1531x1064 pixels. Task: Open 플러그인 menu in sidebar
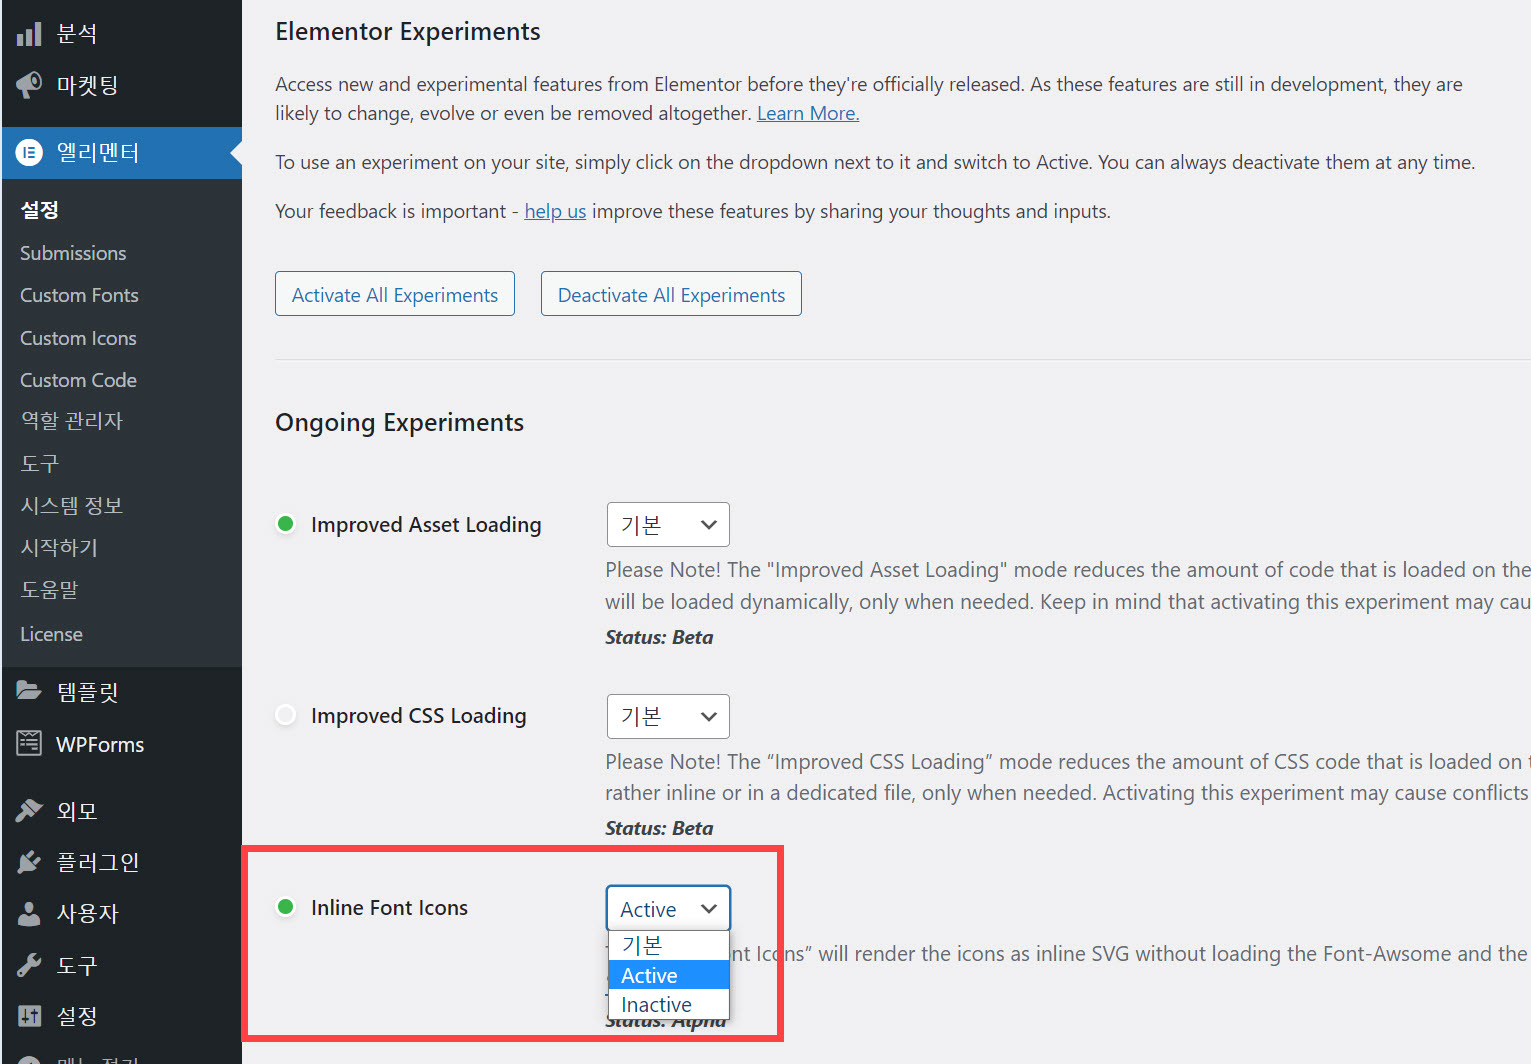pyautogui.click(x=121, y=862)
